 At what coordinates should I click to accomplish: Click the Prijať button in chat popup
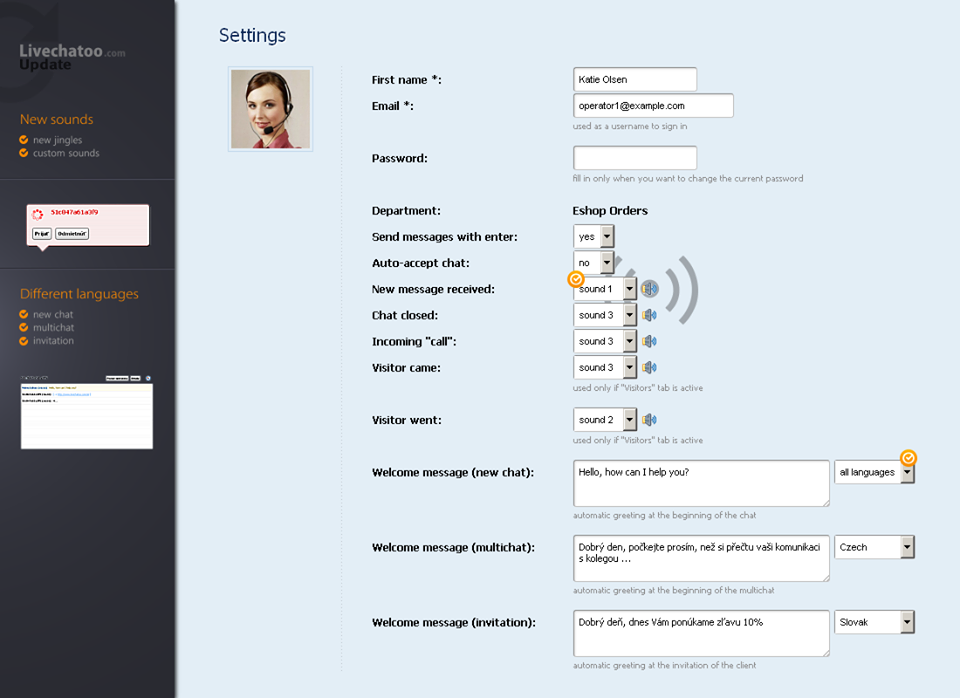41,233
